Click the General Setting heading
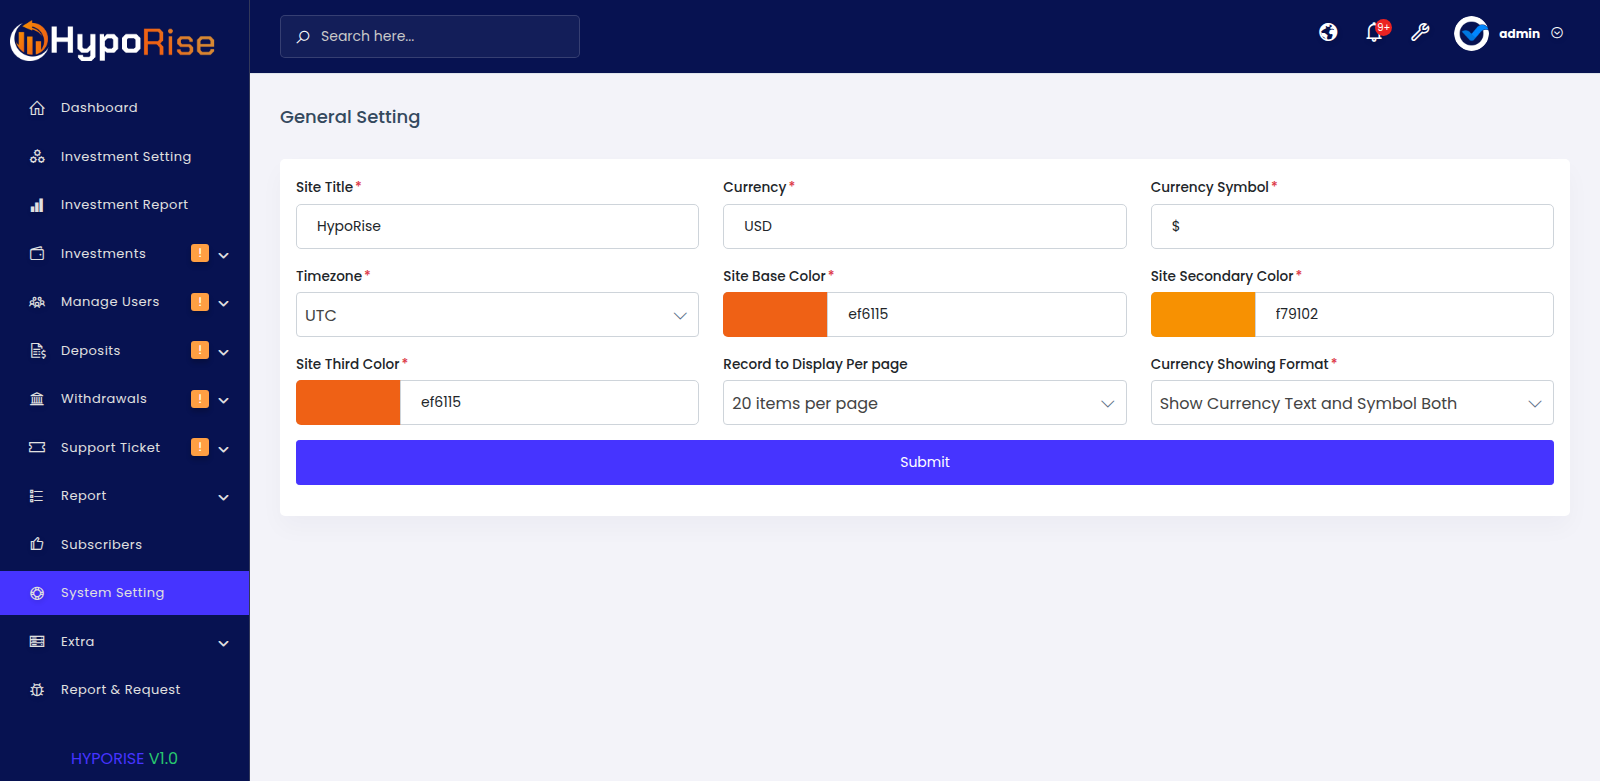Viewport: 1600px width, 781px height. (350, 117)
